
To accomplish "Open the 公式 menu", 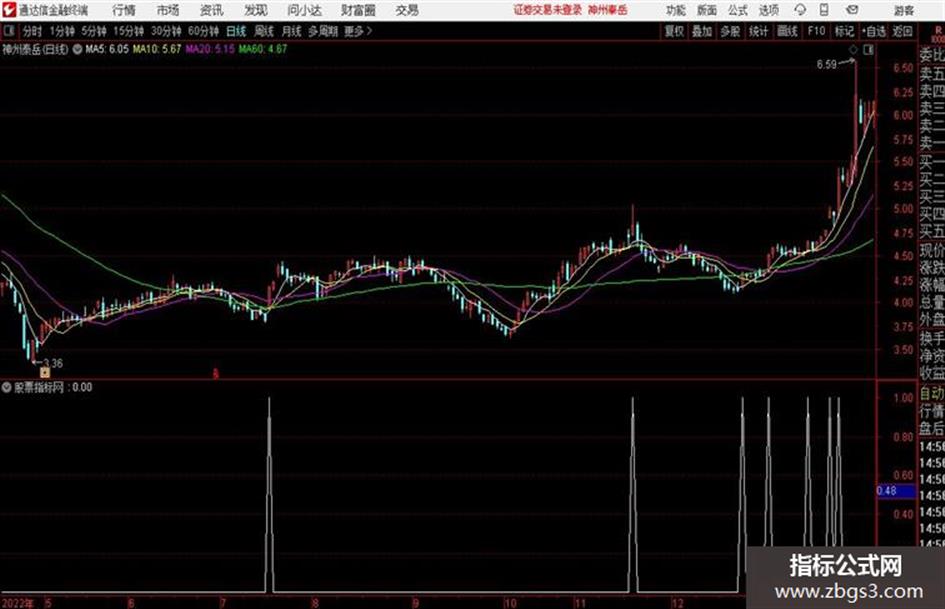I will tap(737, 10).
